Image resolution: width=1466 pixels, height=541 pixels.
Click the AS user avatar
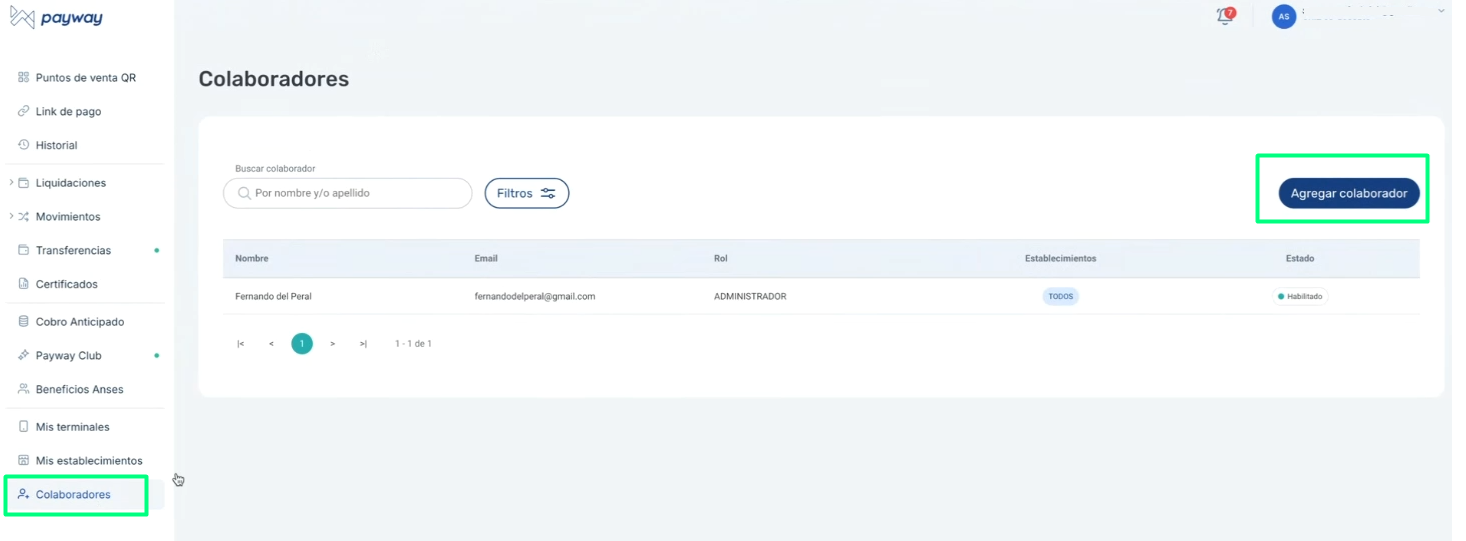coord(1283,17)
